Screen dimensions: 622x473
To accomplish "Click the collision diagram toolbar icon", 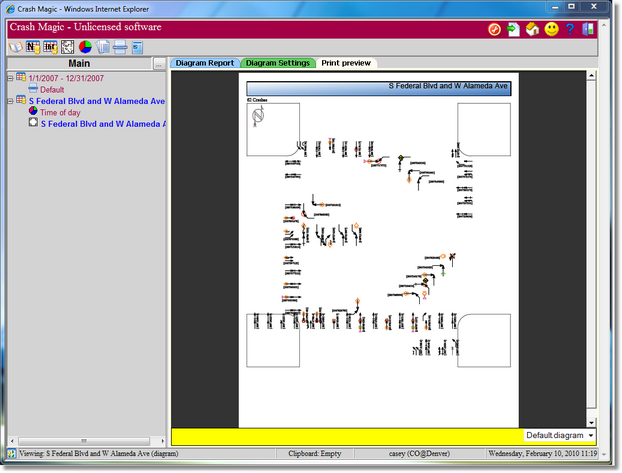I will tap(67, 46).
